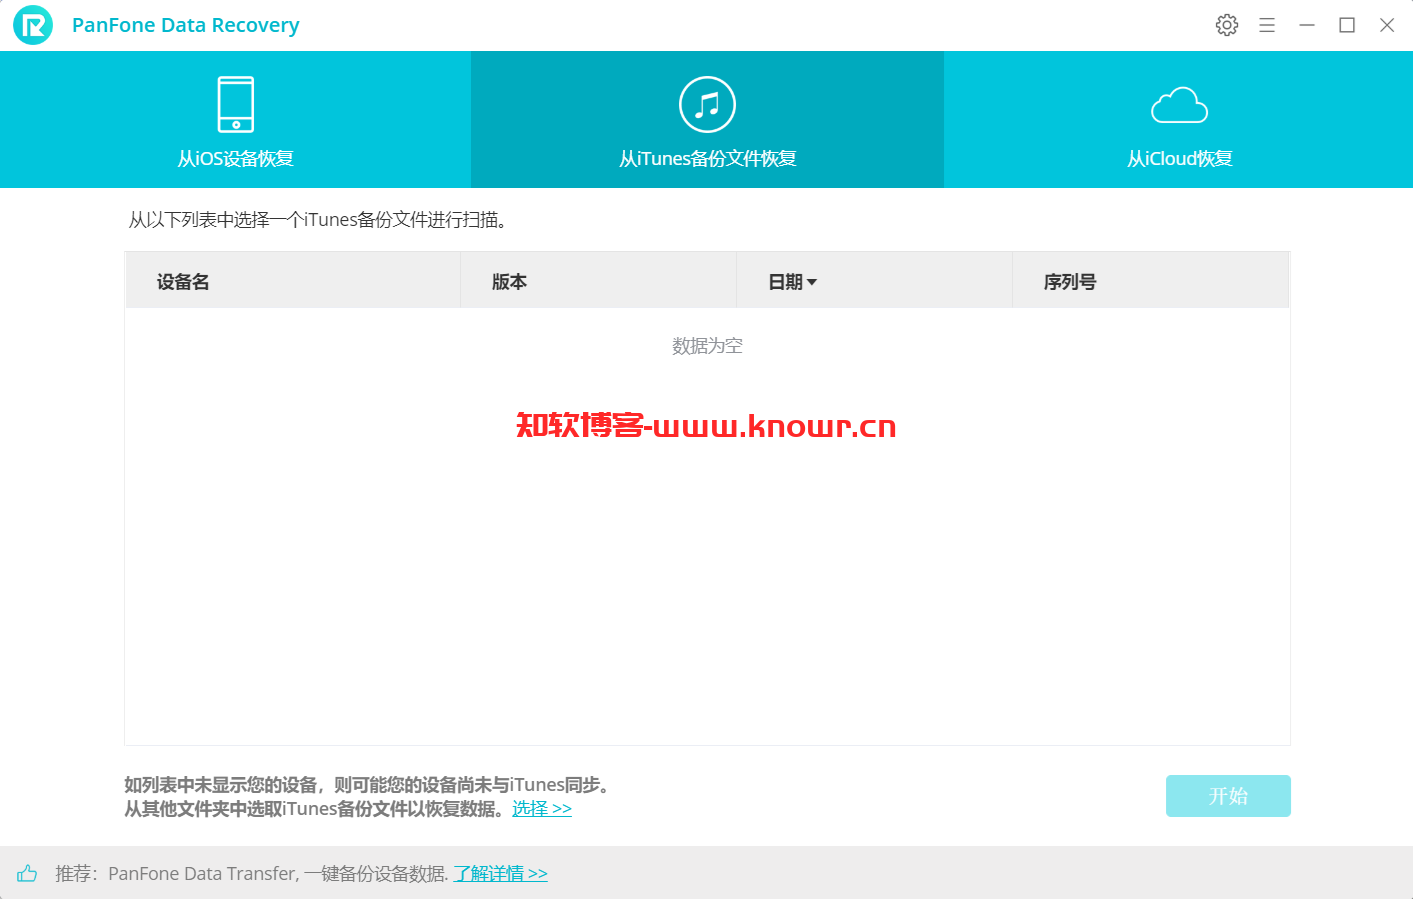The width and height of the screenshot is (1413, 899).
Task: Click the phone icon for iOS recovery
Action: coord(236,104)
